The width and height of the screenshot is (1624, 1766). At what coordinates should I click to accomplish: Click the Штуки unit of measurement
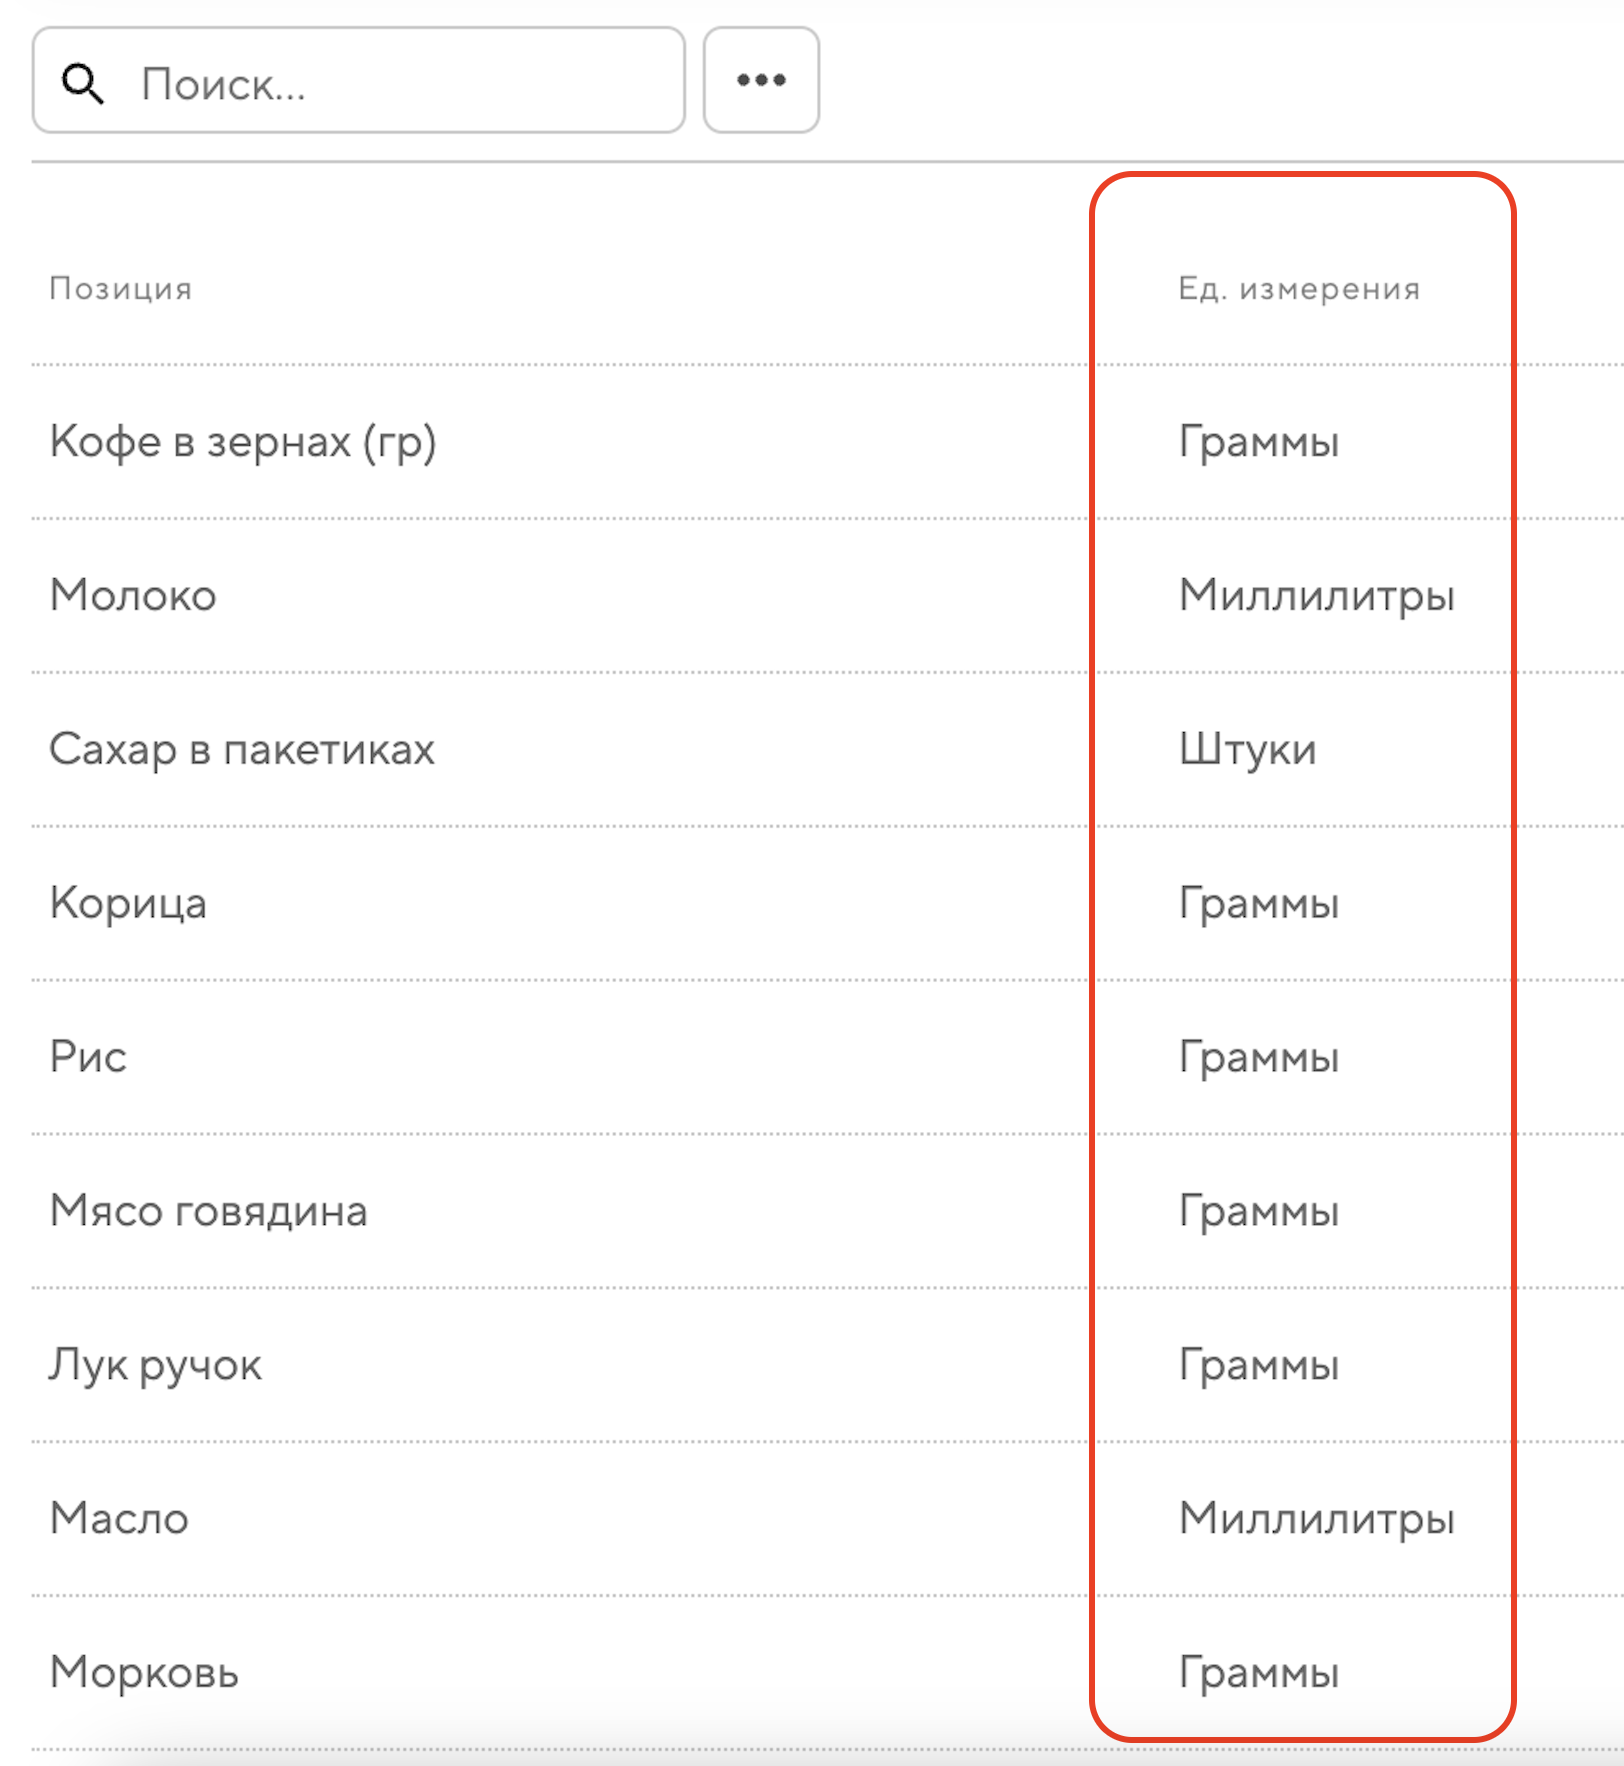1247,750
